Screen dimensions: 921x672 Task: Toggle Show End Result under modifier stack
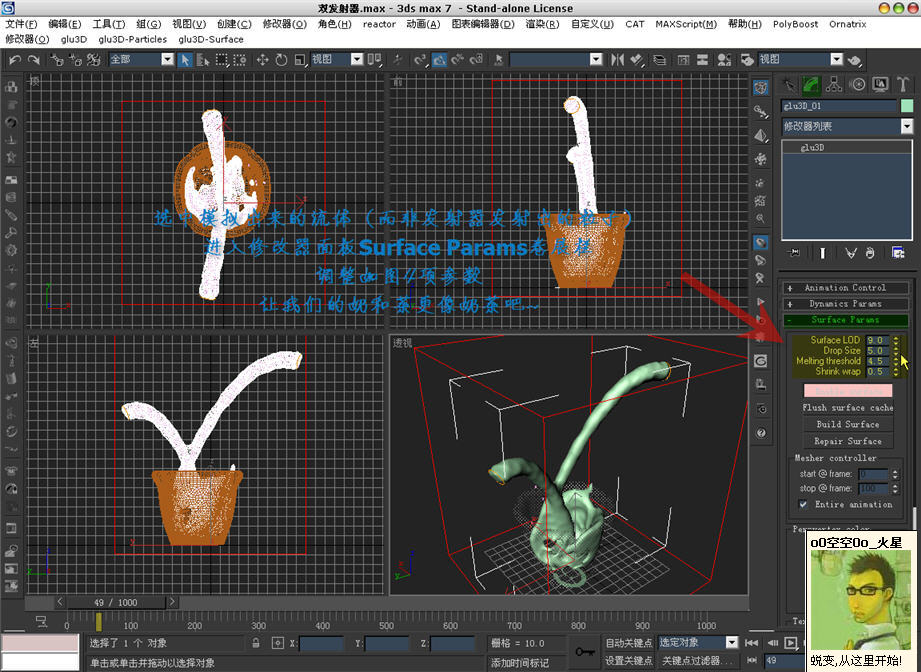tap(822, 253)
